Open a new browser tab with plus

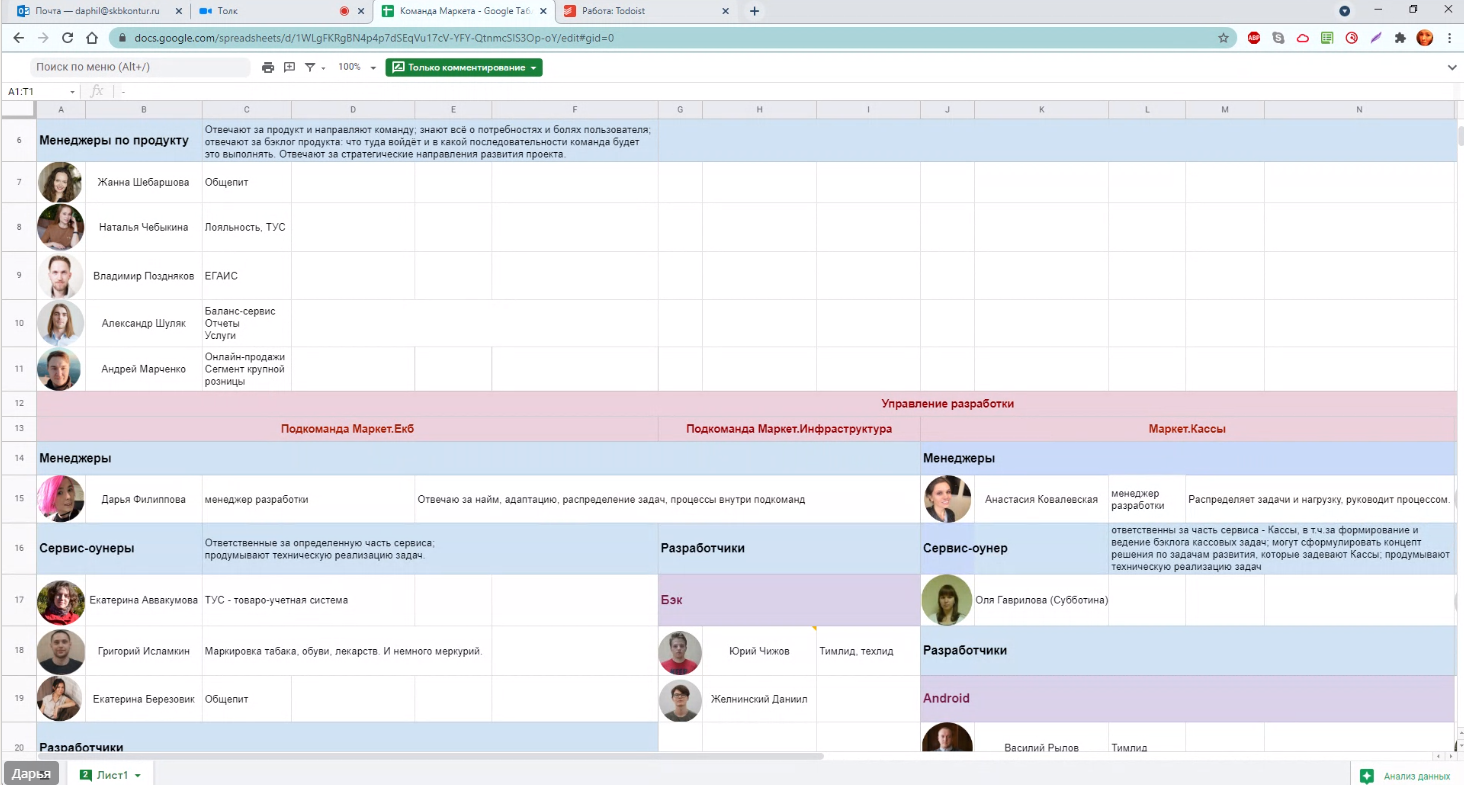[x=755, y=11]
